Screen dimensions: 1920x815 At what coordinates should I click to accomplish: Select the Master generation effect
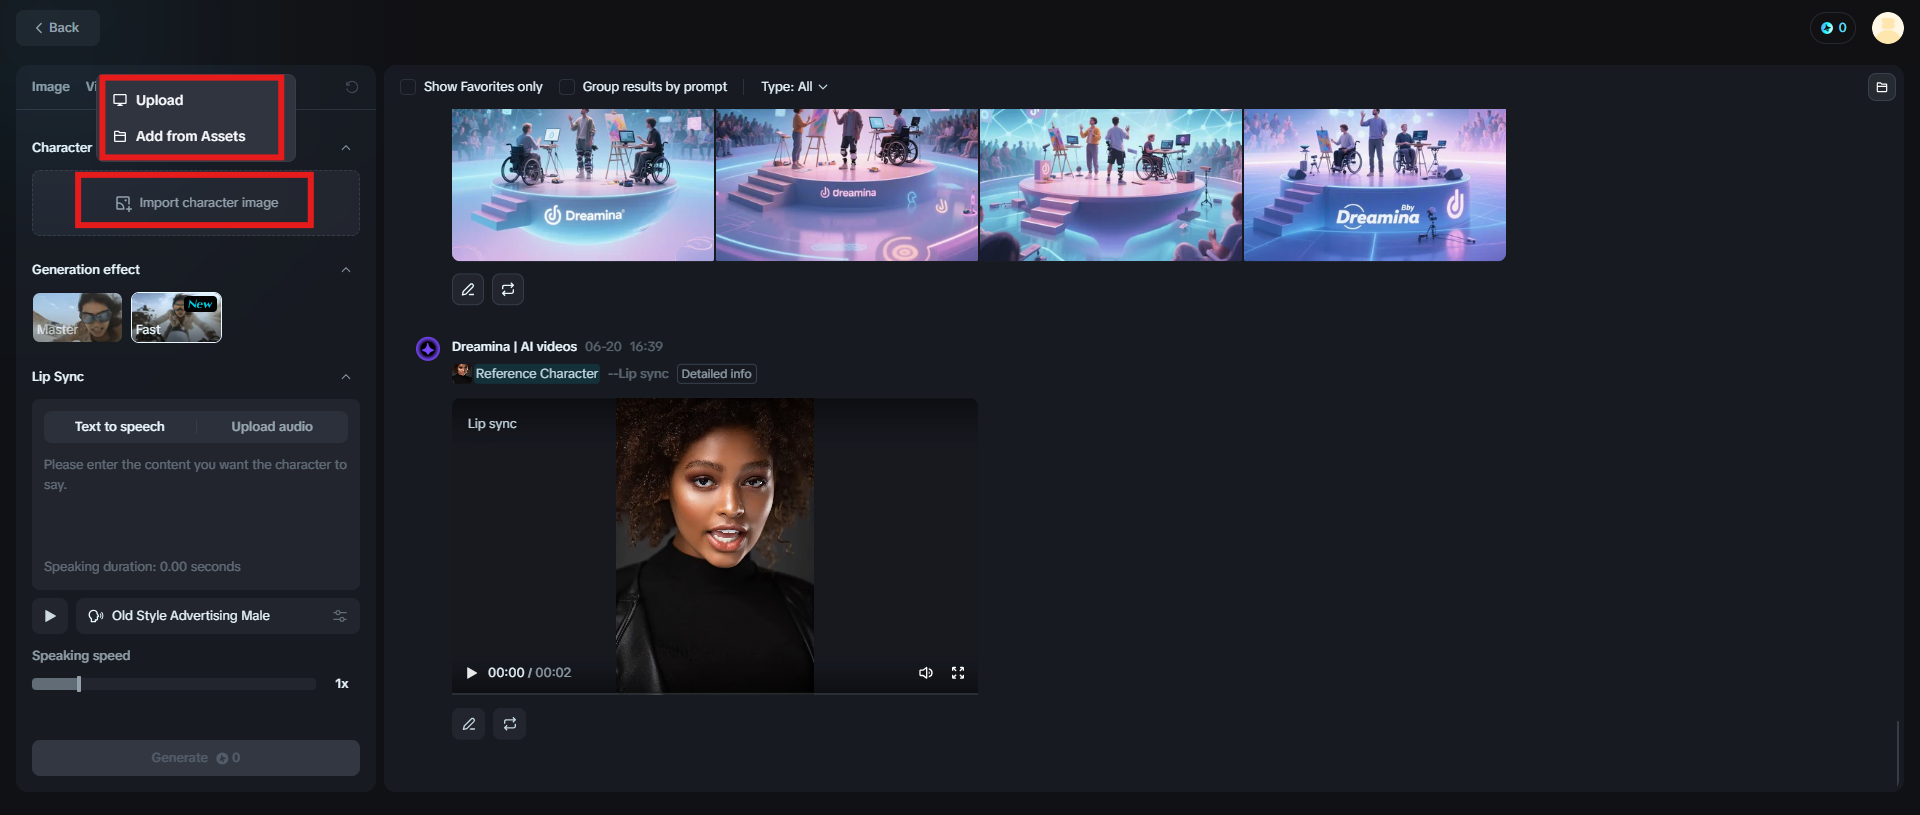(77, 318)
